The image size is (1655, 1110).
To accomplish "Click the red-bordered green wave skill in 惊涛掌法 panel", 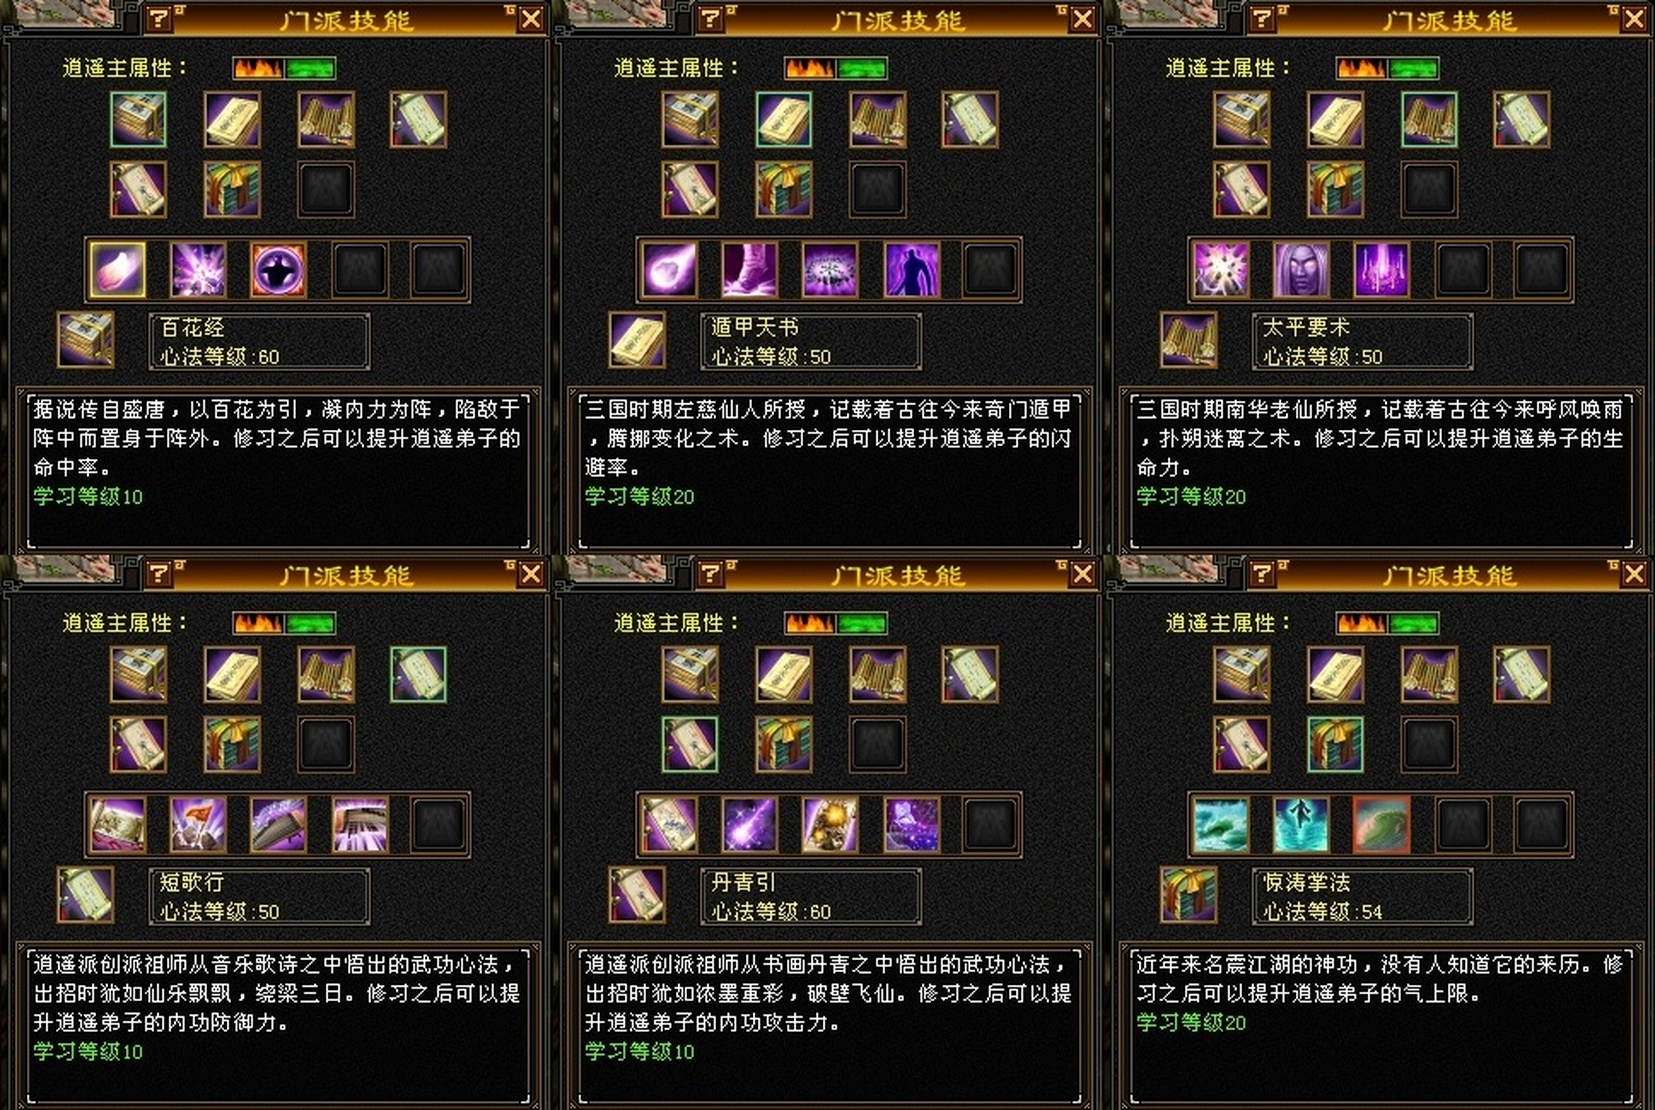I will coord(1382,825).
